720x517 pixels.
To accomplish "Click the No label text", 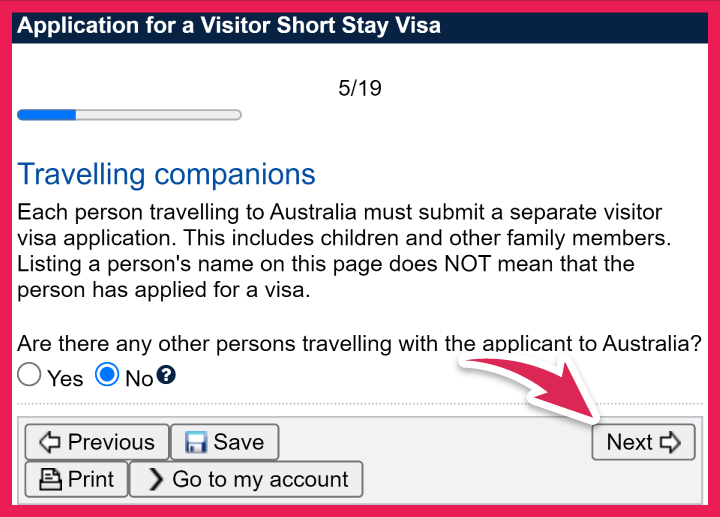I will pyautogui.click(x=139, y=379).
